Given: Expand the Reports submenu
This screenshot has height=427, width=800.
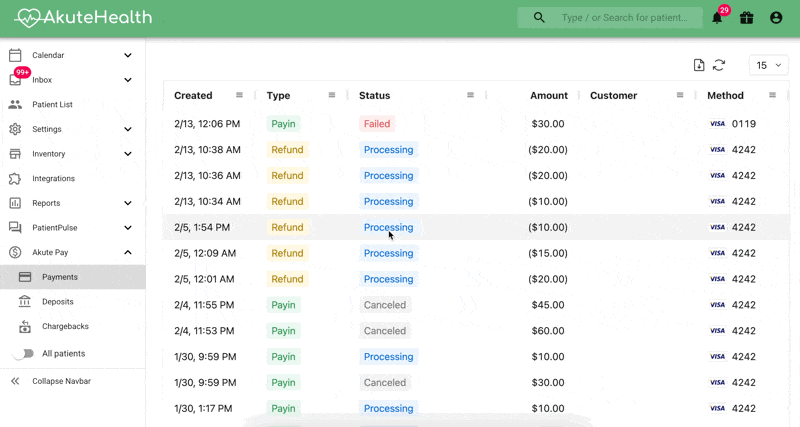Looking at the screenshot, I should 128,203.
